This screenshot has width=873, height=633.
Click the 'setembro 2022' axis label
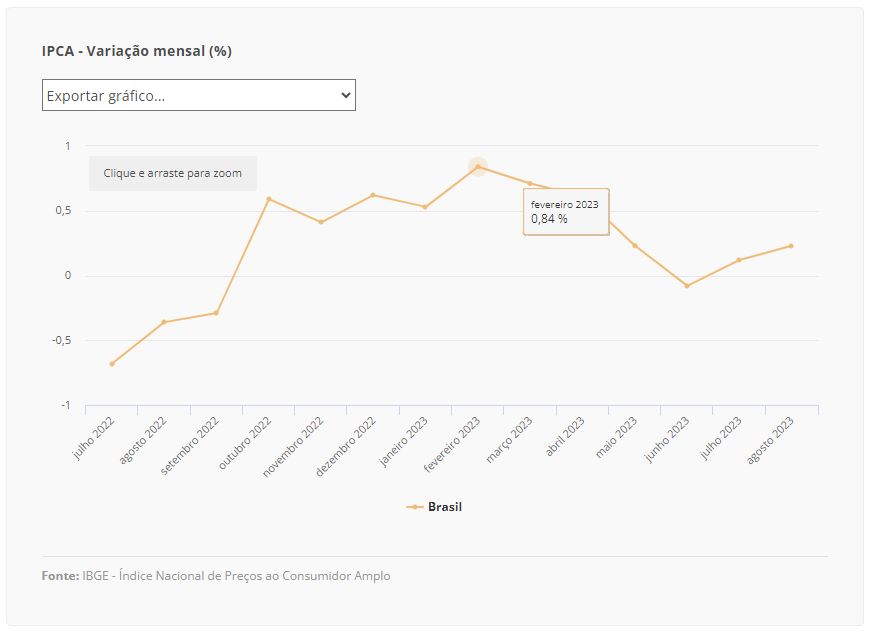[x=190, y=446]
